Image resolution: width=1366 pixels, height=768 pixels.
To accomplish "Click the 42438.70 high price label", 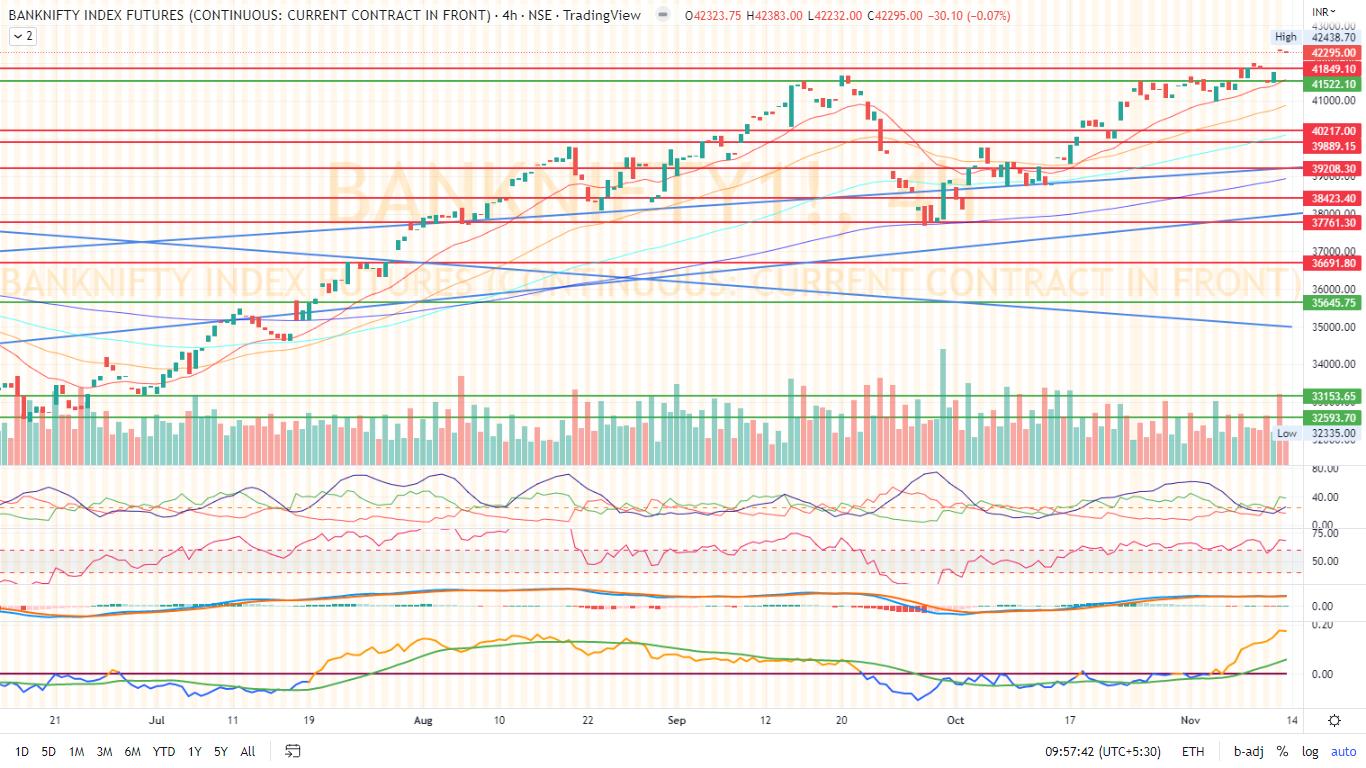I will (x=1333, y=37).
